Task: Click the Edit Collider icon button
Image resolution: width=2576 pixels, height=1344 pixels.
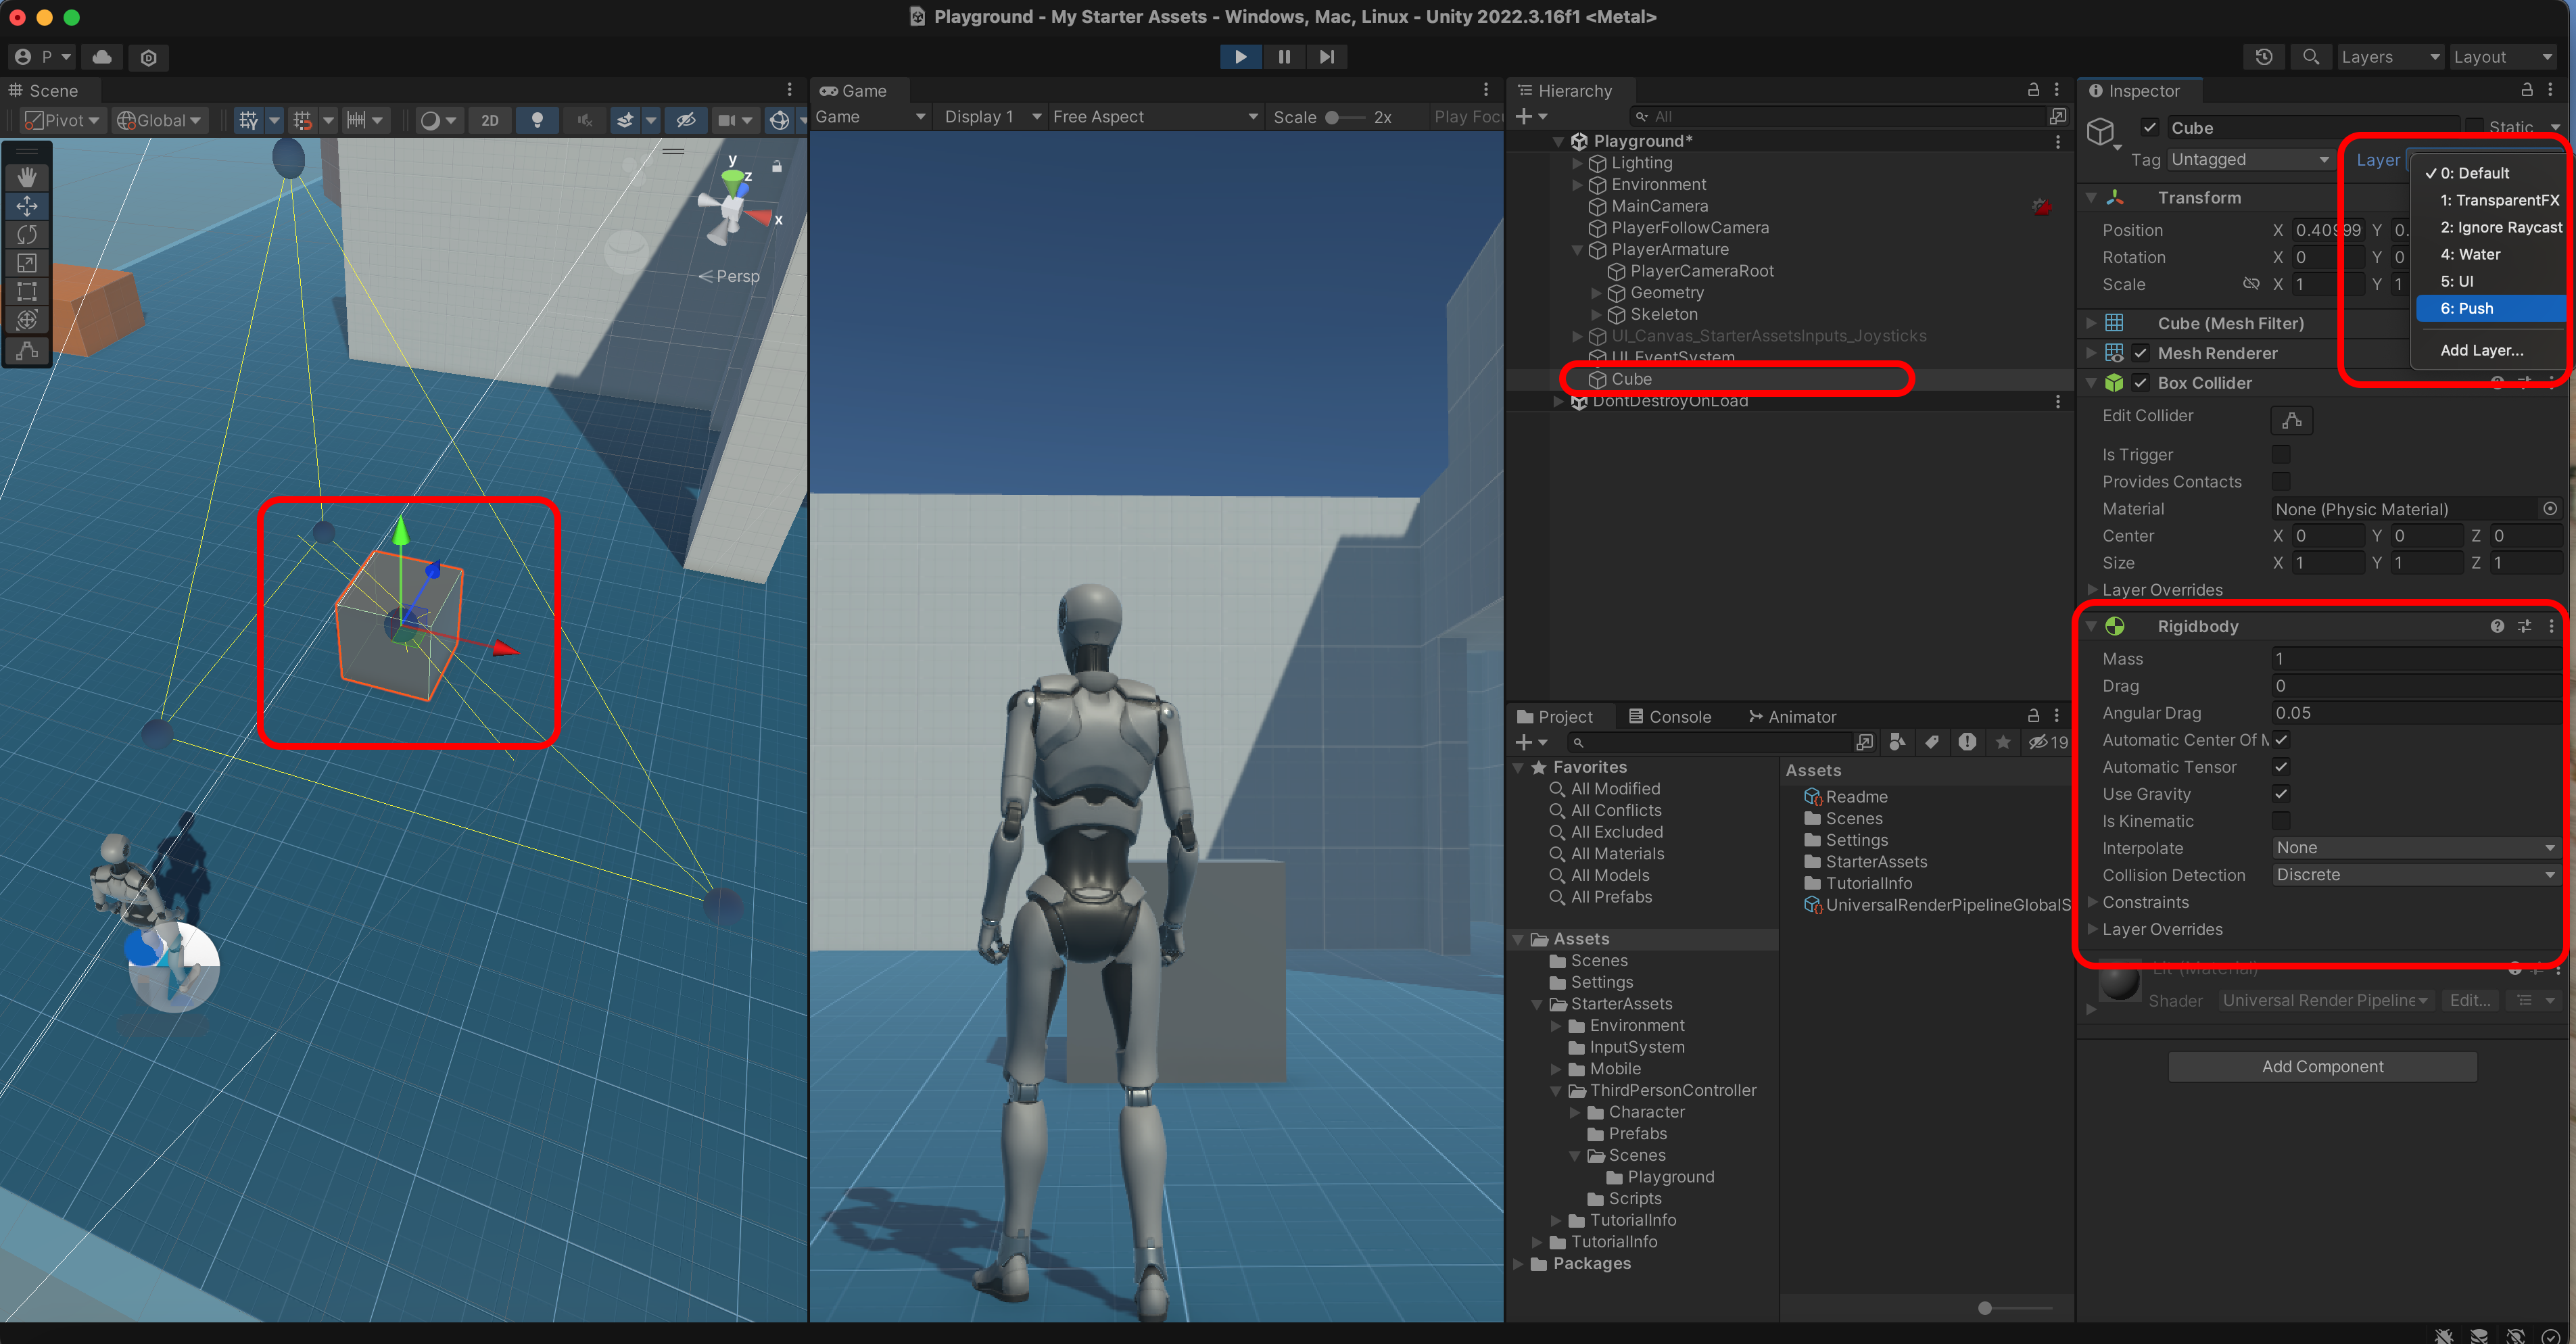Action: 2291,420
